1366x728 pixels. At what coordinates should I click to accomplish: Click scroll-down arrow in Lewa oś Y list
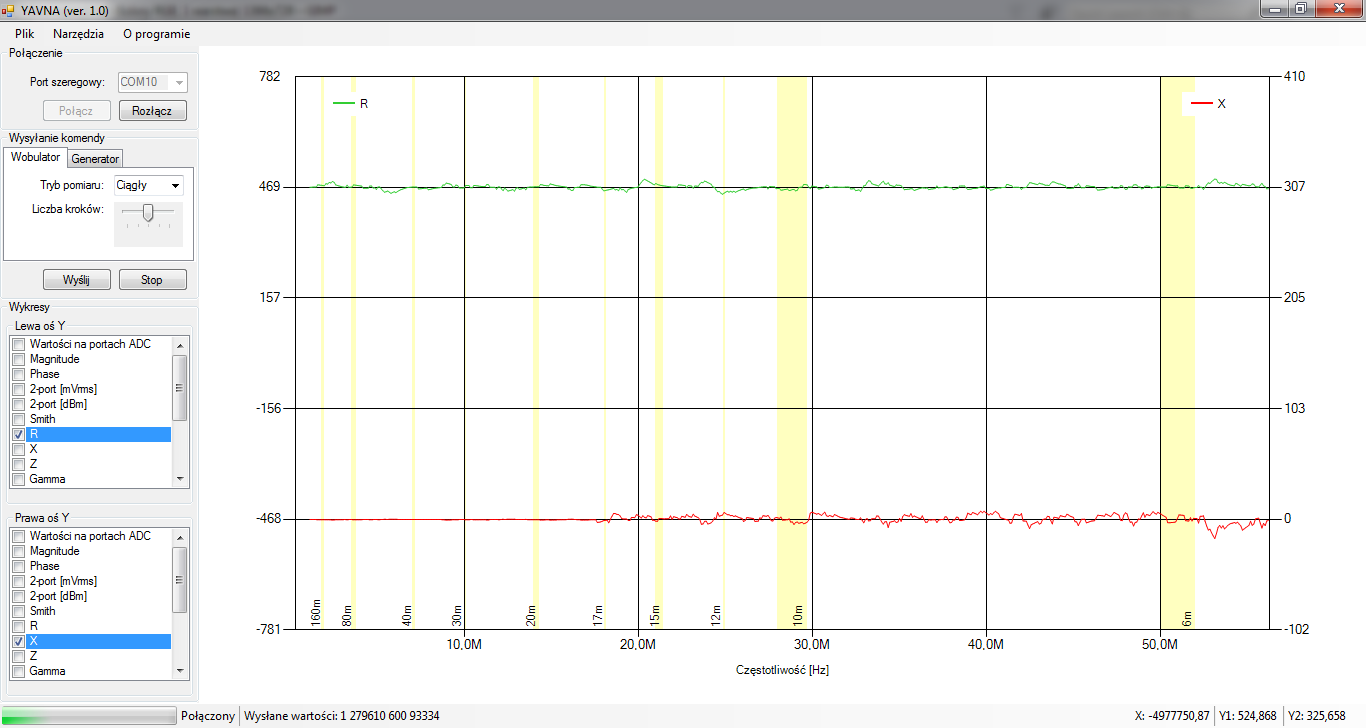(x=180, y=479)
